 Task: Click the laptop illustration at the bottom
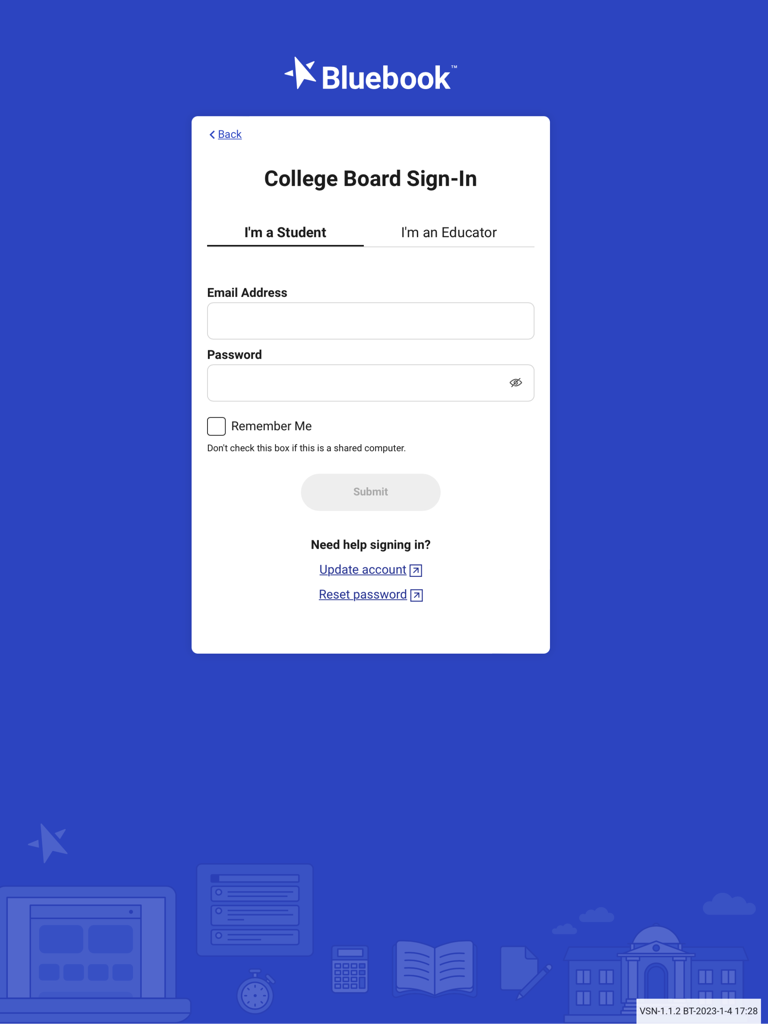click(x=88, y=950)
